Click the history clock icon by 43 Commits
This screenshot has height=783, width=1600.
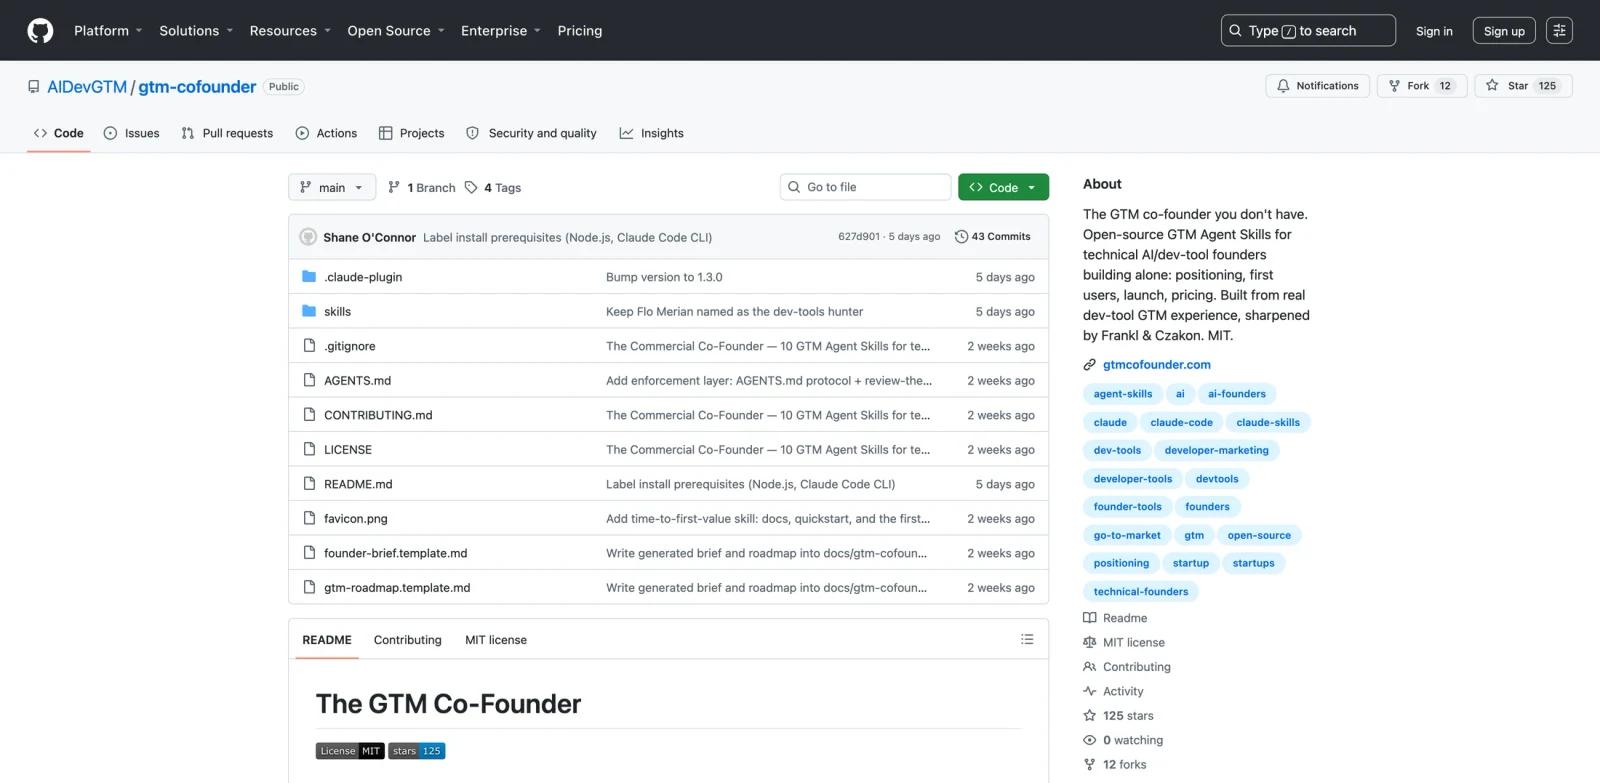pyautogui.click(x=962, y=237)
